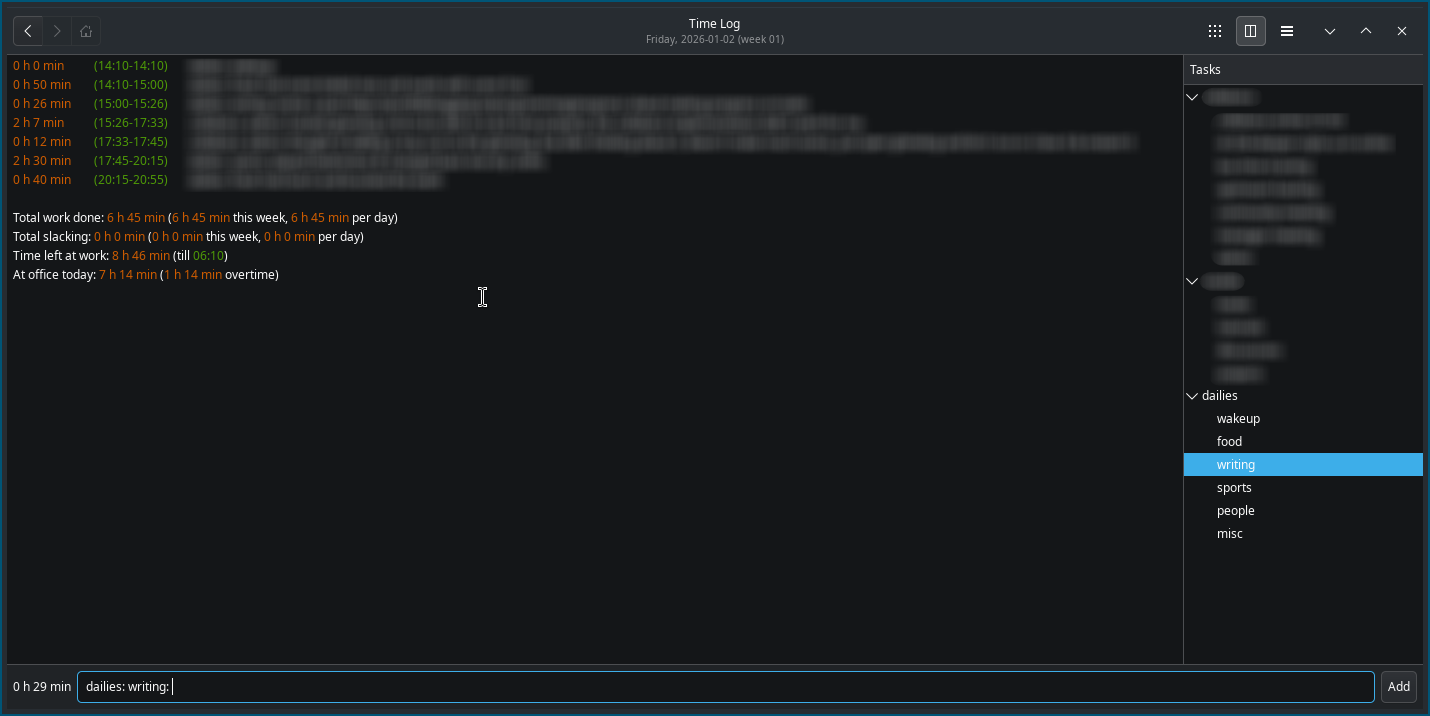Collapse the dailies task group
Image resolution: width=1430 pixels, height=716 pixels.
[x=1192, y=396]
